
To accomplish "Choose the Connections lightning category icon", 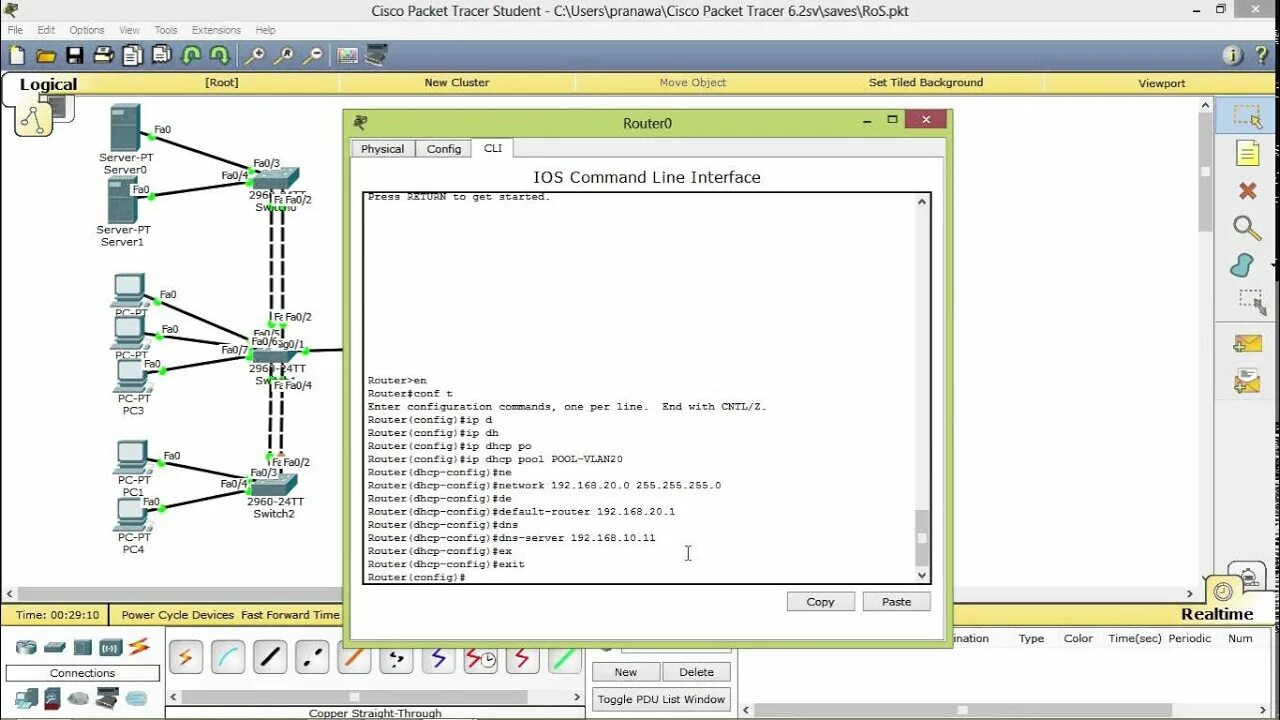I will tap(138, 647).
